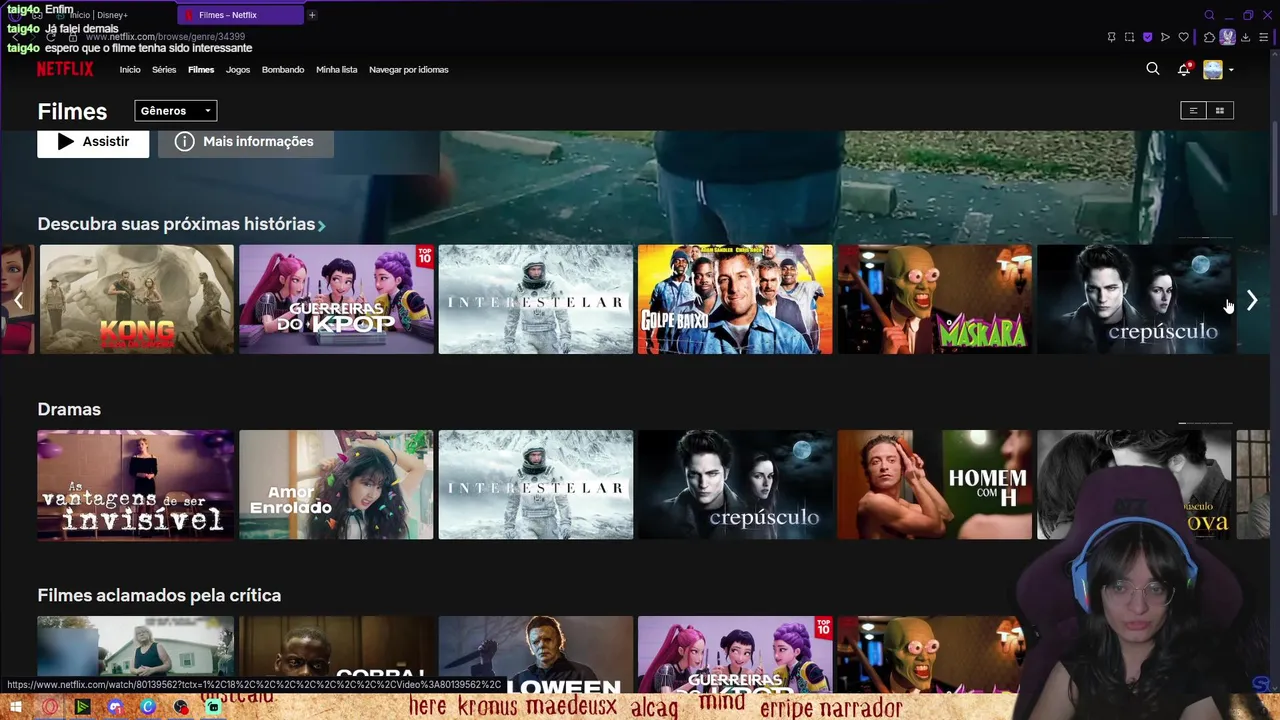Screen dimensions: 1280x720
Task: Click Mais informações button
Action: pos(245,142)
